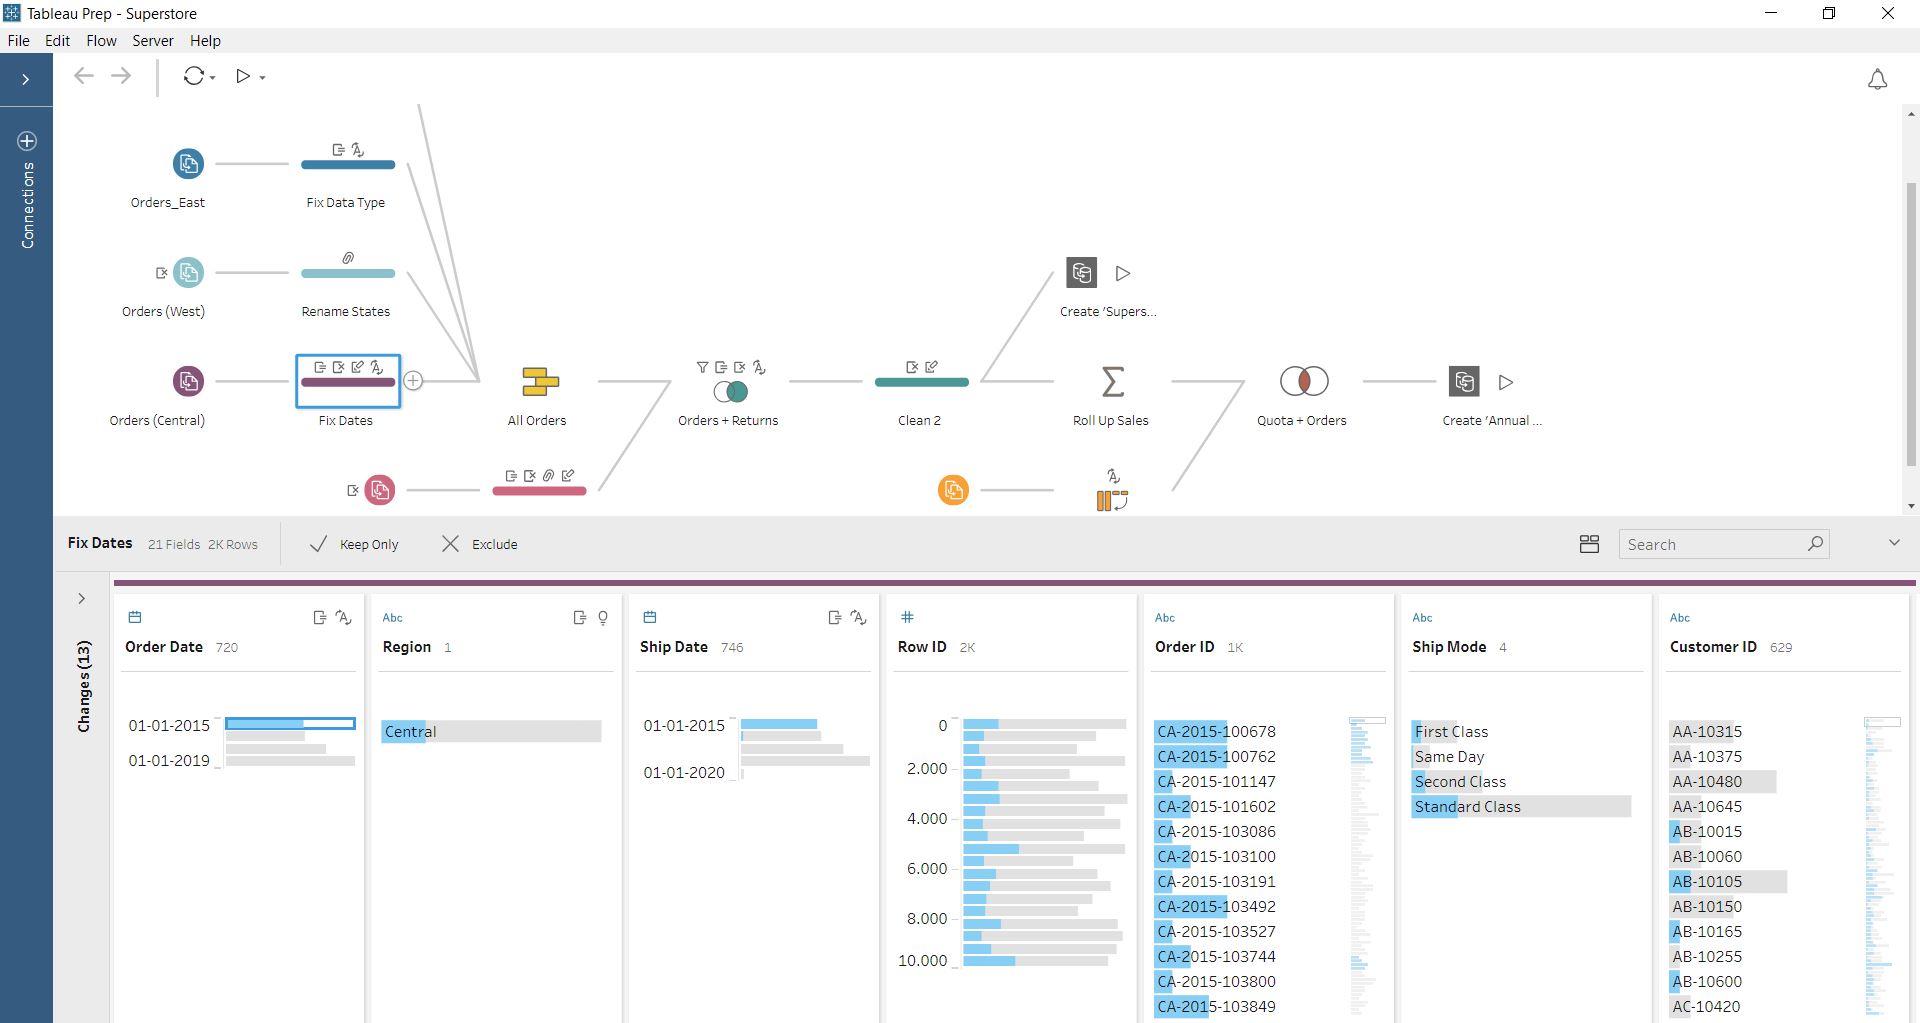Select the Create 'Annual...' output step icon

pyautogui.click(x=1464, y=381)
